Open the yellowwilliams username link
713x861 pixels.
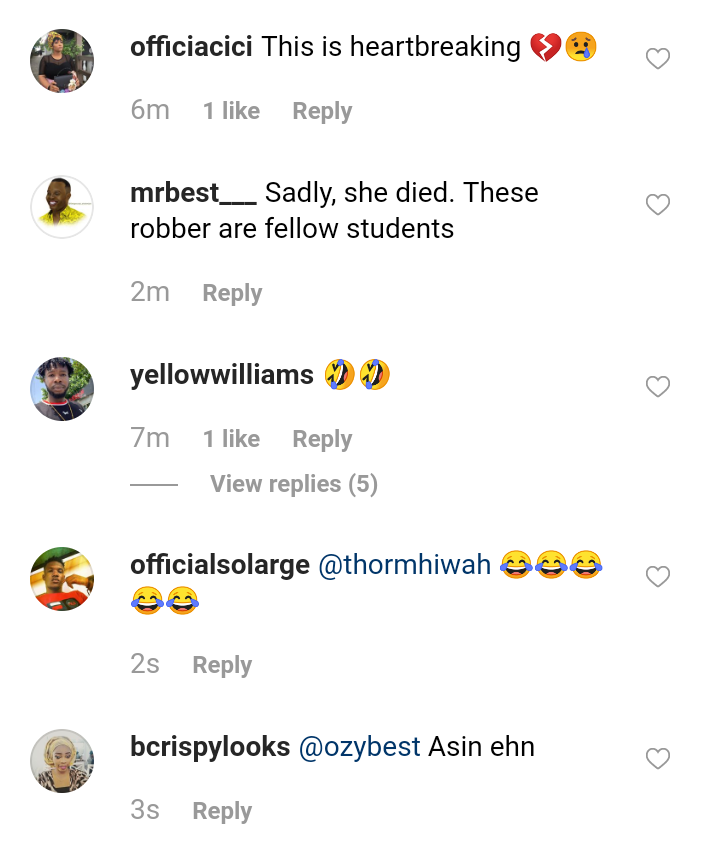[222, 375]
